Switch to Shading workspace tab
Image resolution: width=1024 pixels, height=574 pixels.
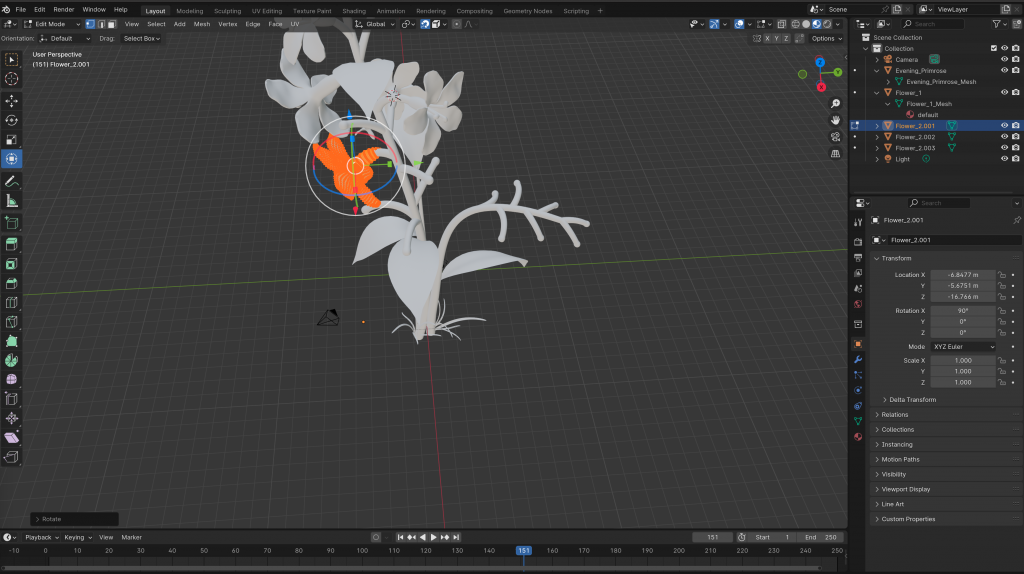[354, 10]
